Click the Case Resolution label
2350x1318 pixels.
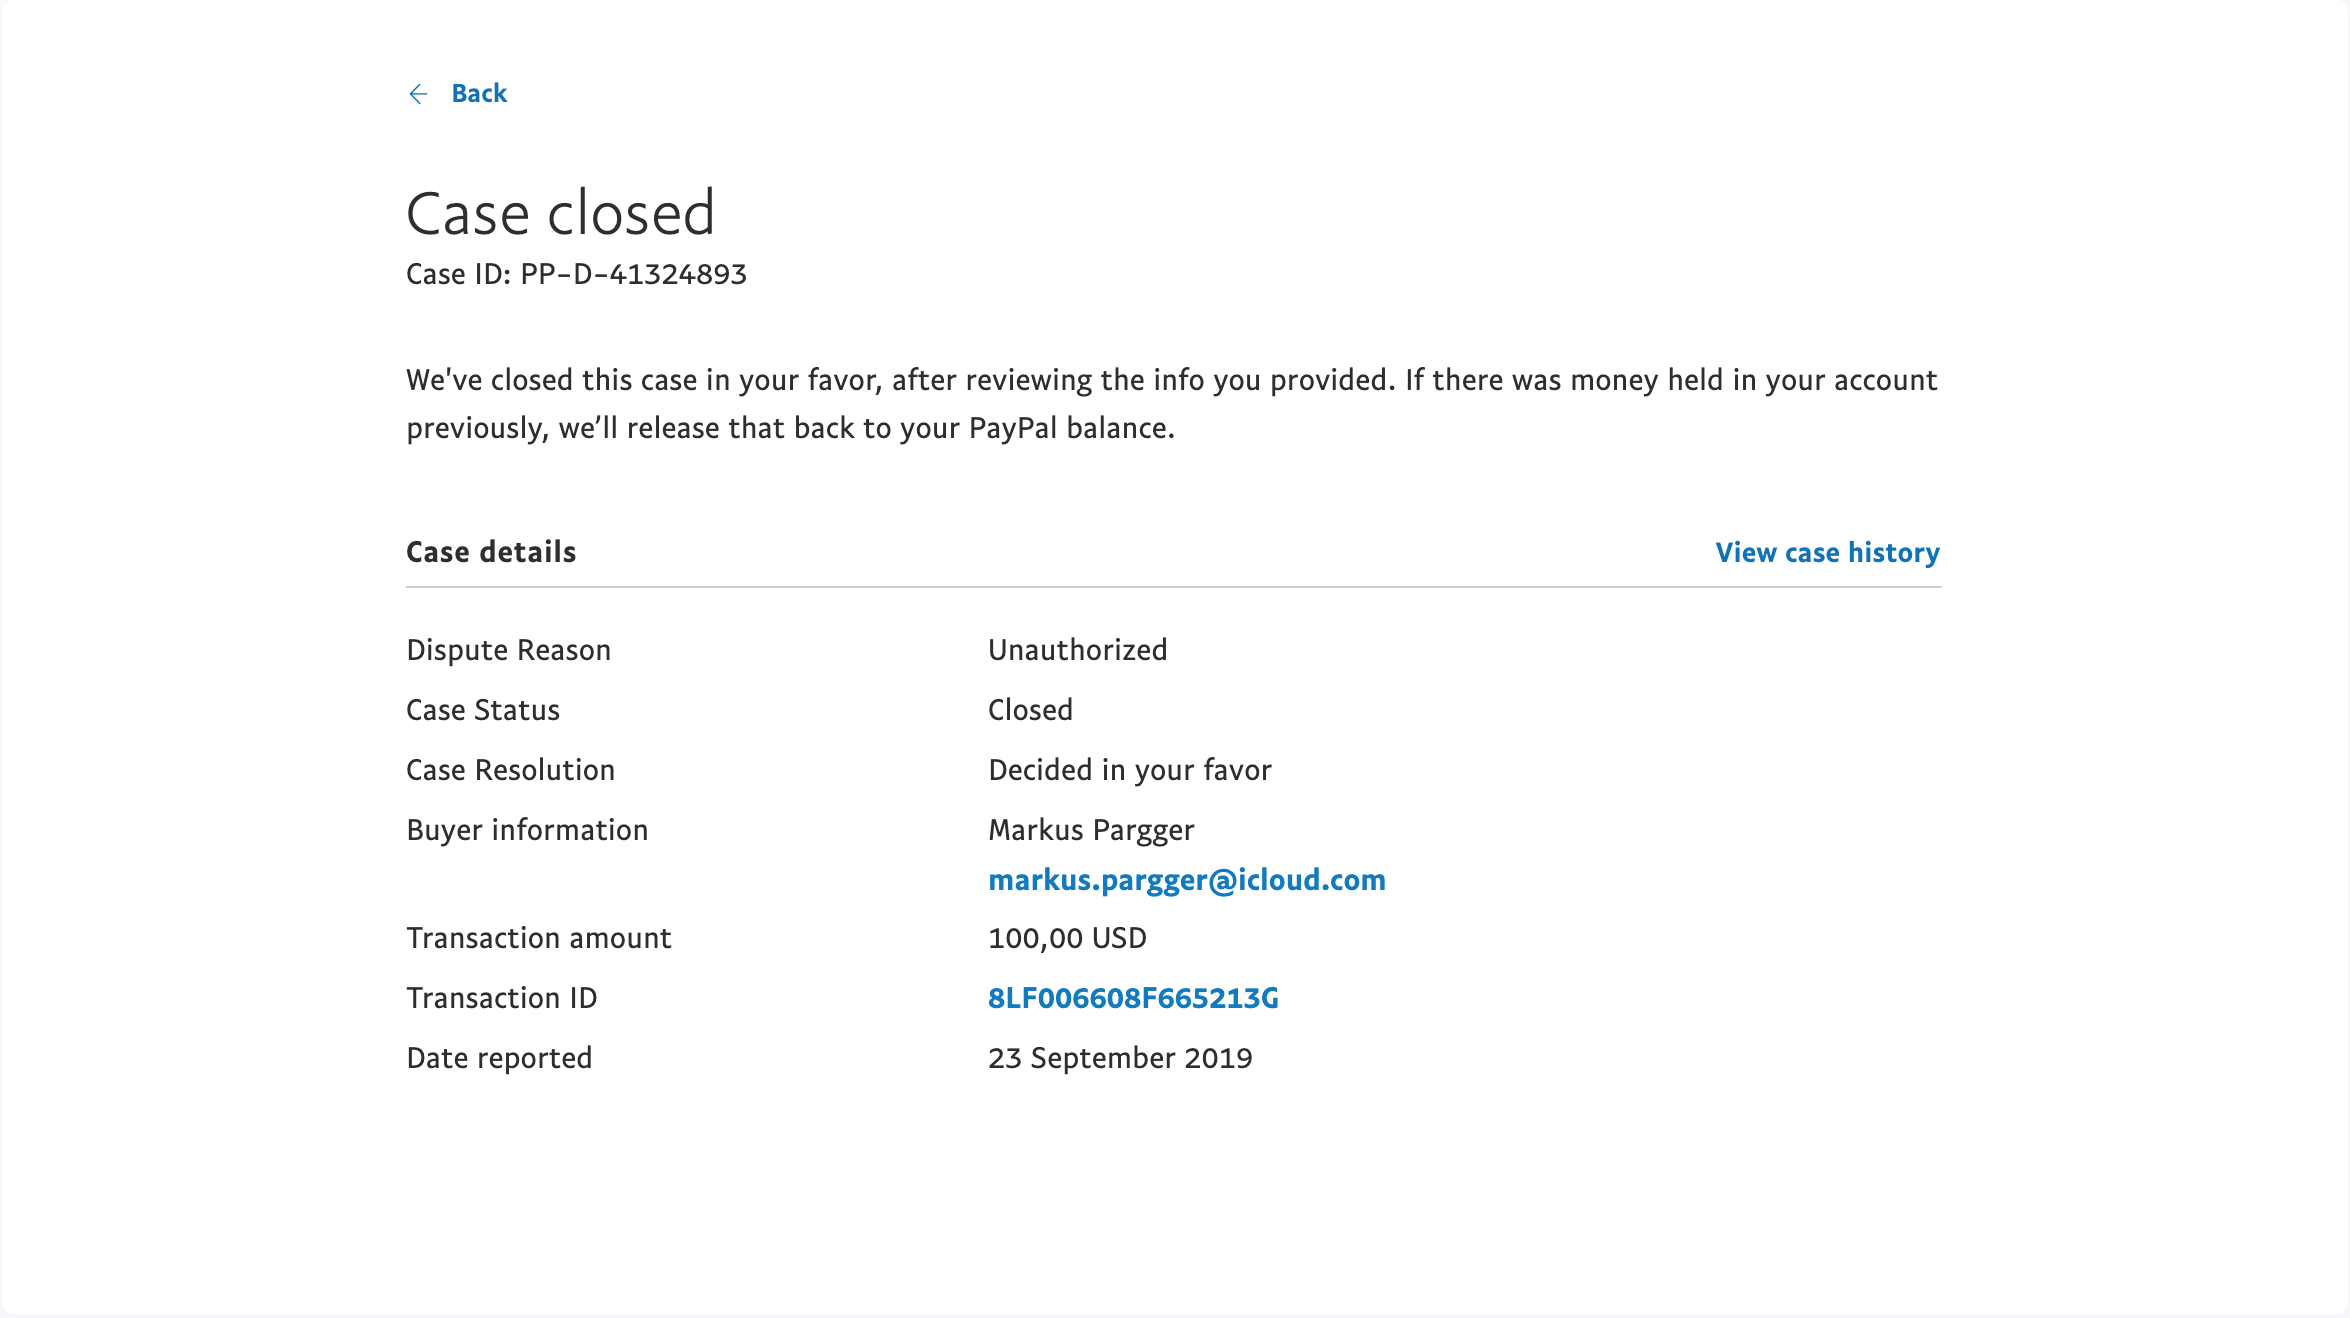(510, 770)
